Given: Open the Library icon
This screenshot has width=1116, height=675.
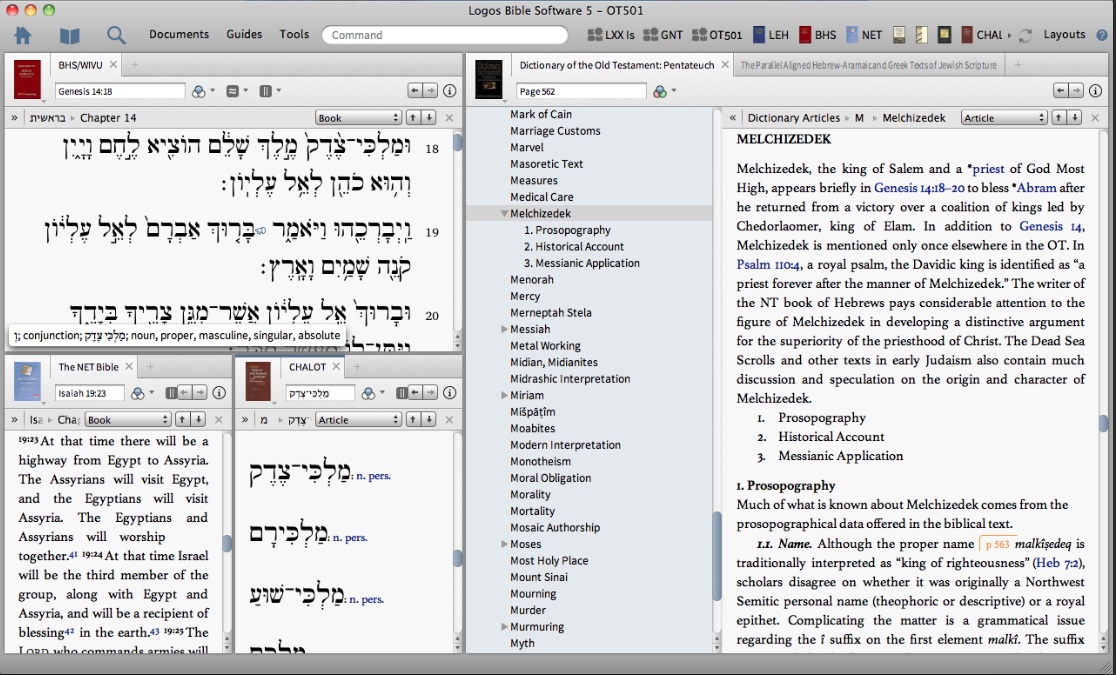Looking at the screenshot, I should coord(69,36).
